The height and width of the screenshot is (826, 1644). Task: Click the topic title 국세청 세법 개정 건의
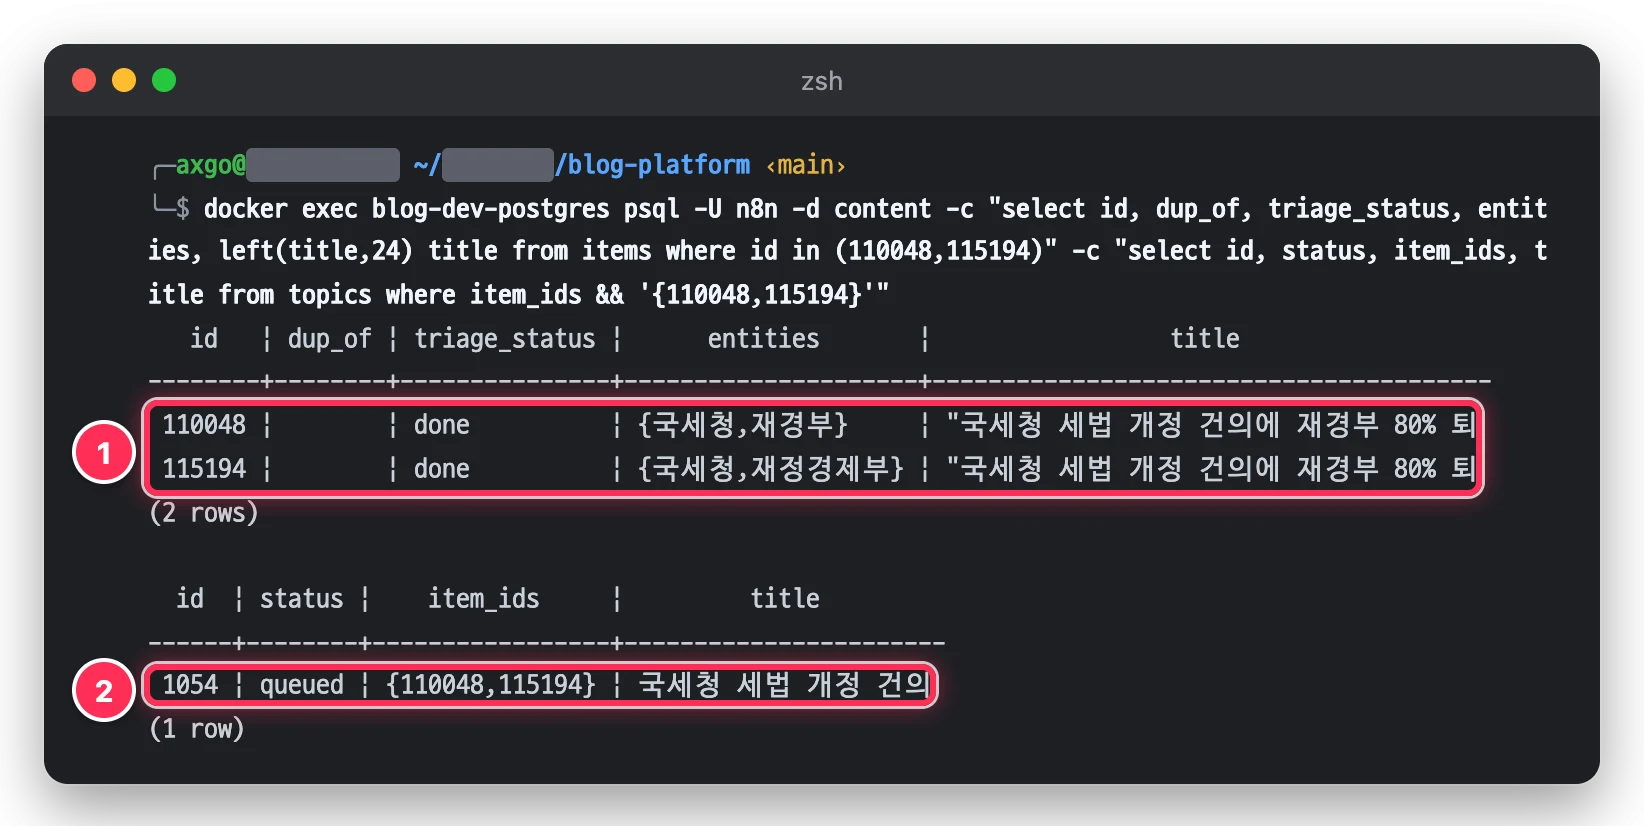point(785,685)
